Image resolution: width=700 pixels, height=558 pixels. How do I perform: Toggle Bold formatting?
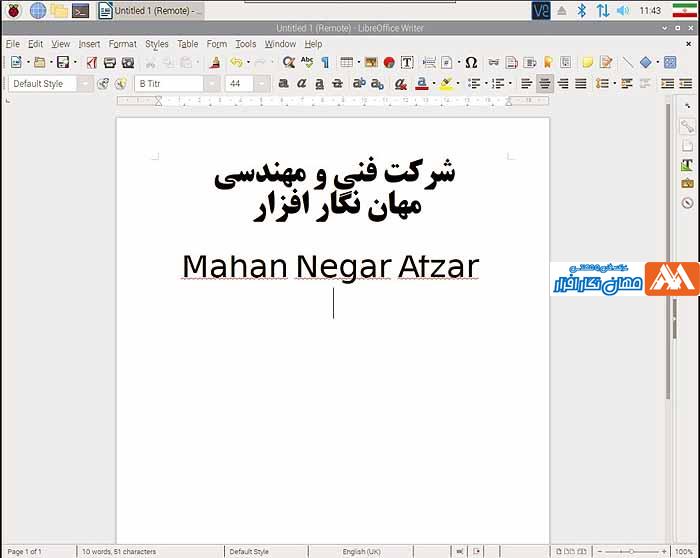[284, 84]
